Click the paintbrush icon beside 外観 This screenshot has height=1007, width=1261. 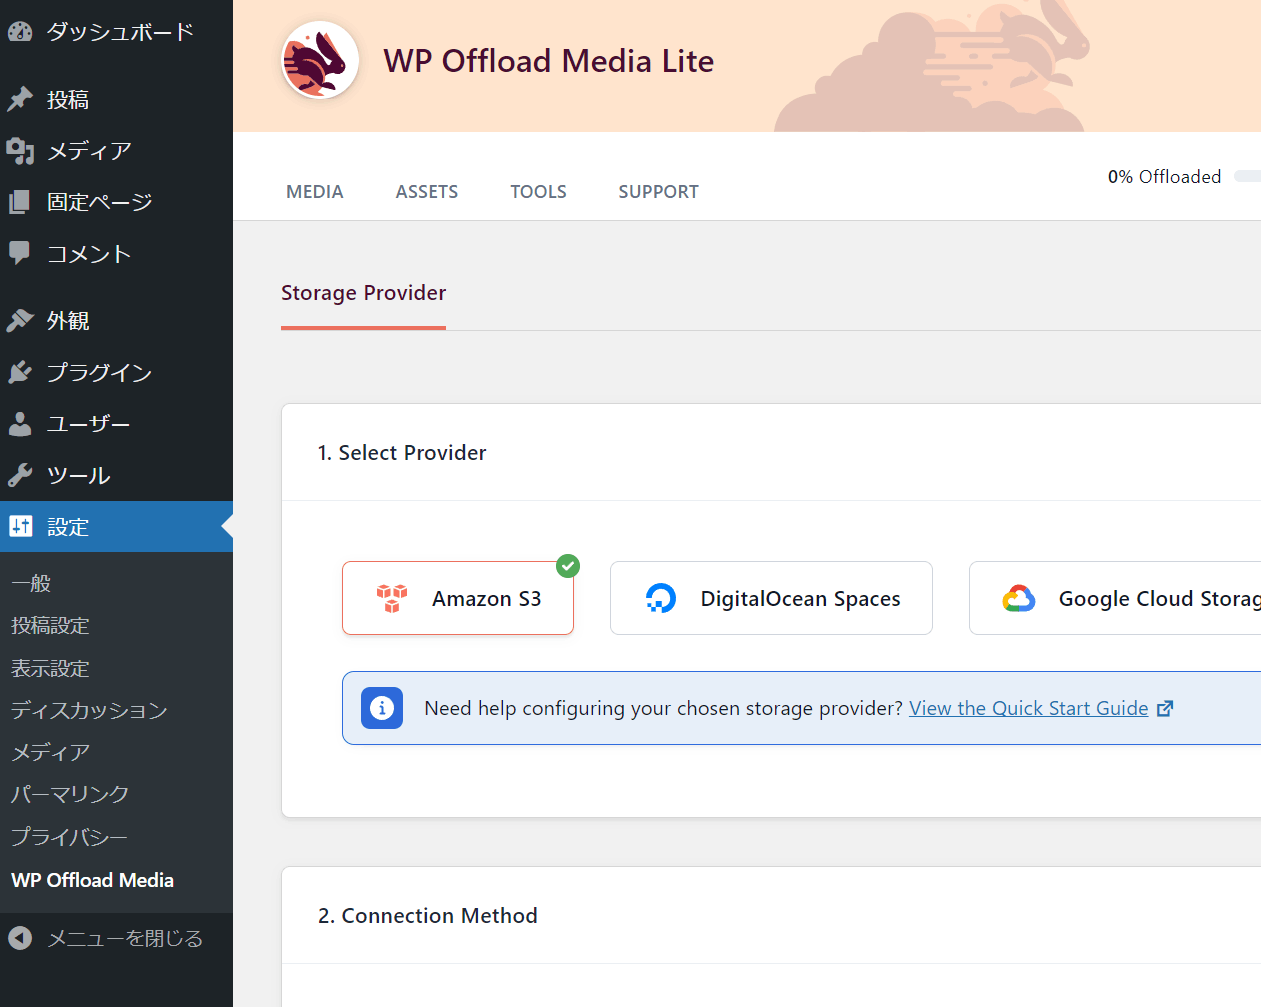click(20, 320)
